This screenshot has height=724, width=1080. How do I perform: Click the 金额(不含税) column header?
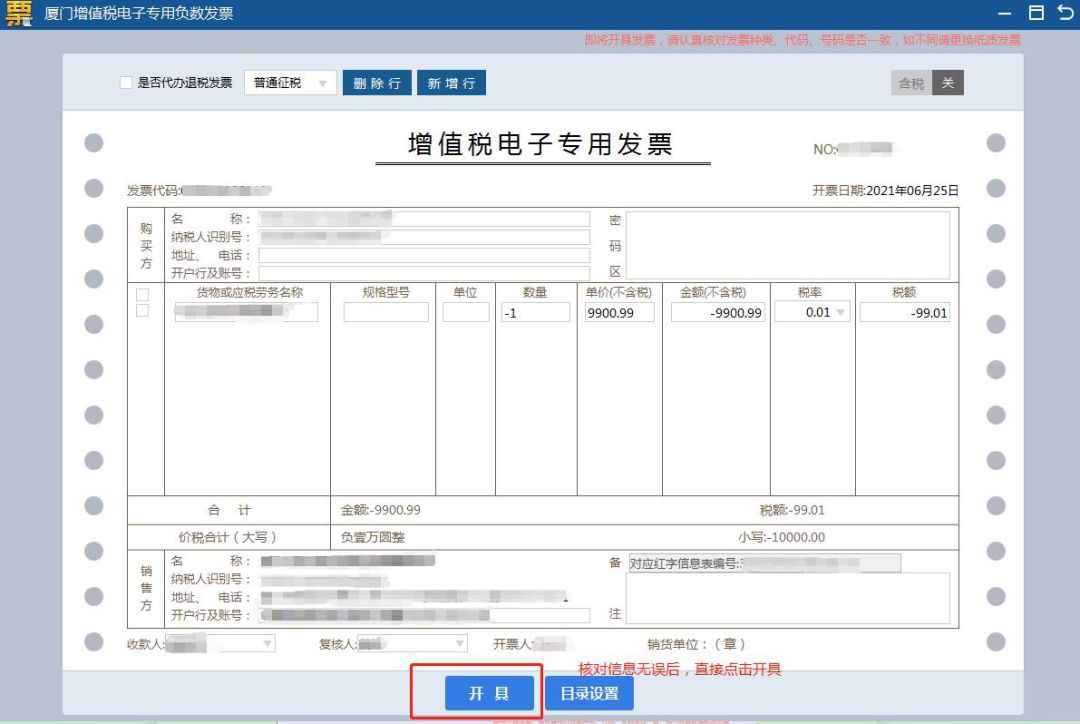[713, 292]
